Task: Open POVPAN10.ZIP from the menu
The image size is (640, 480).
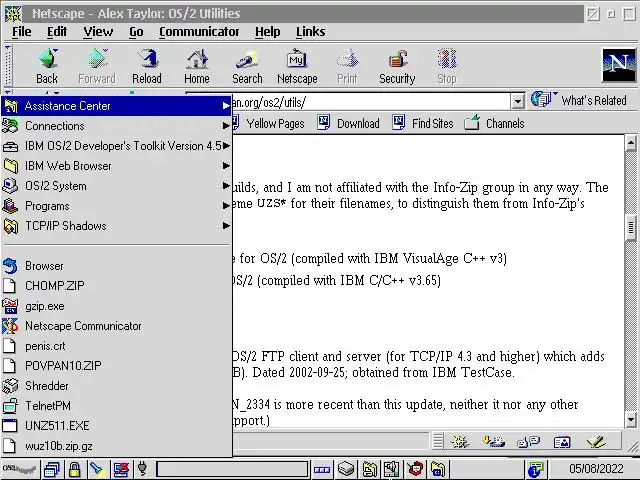Action: (116, 366)
